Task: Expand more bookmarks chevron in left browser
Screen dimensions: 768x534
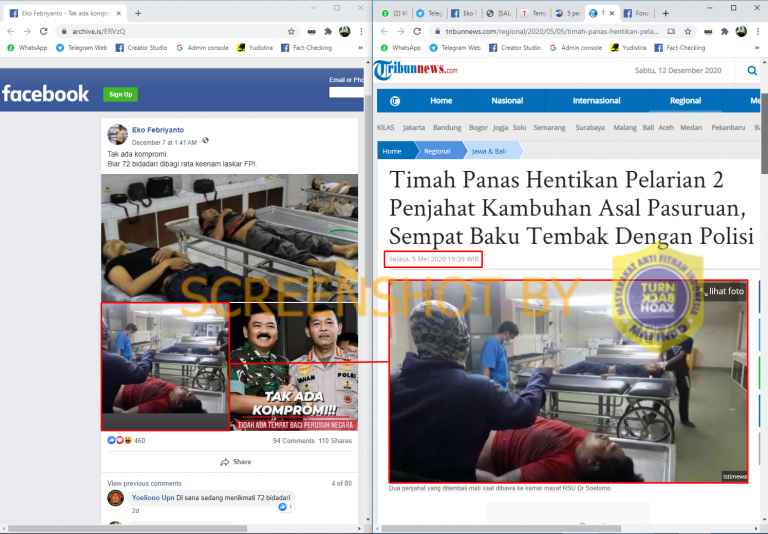Action: pyautogui.click(x=360, y=48)
